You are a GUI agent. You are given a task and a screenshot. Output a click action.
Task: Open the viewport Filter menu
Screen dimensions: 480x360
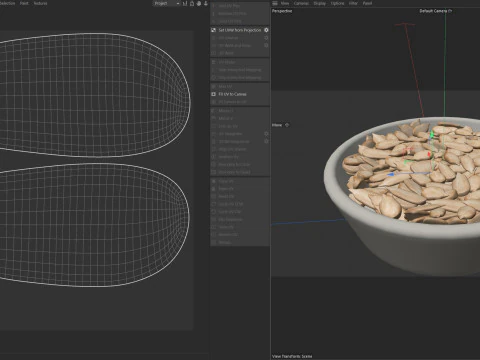(x=353, y=3)
